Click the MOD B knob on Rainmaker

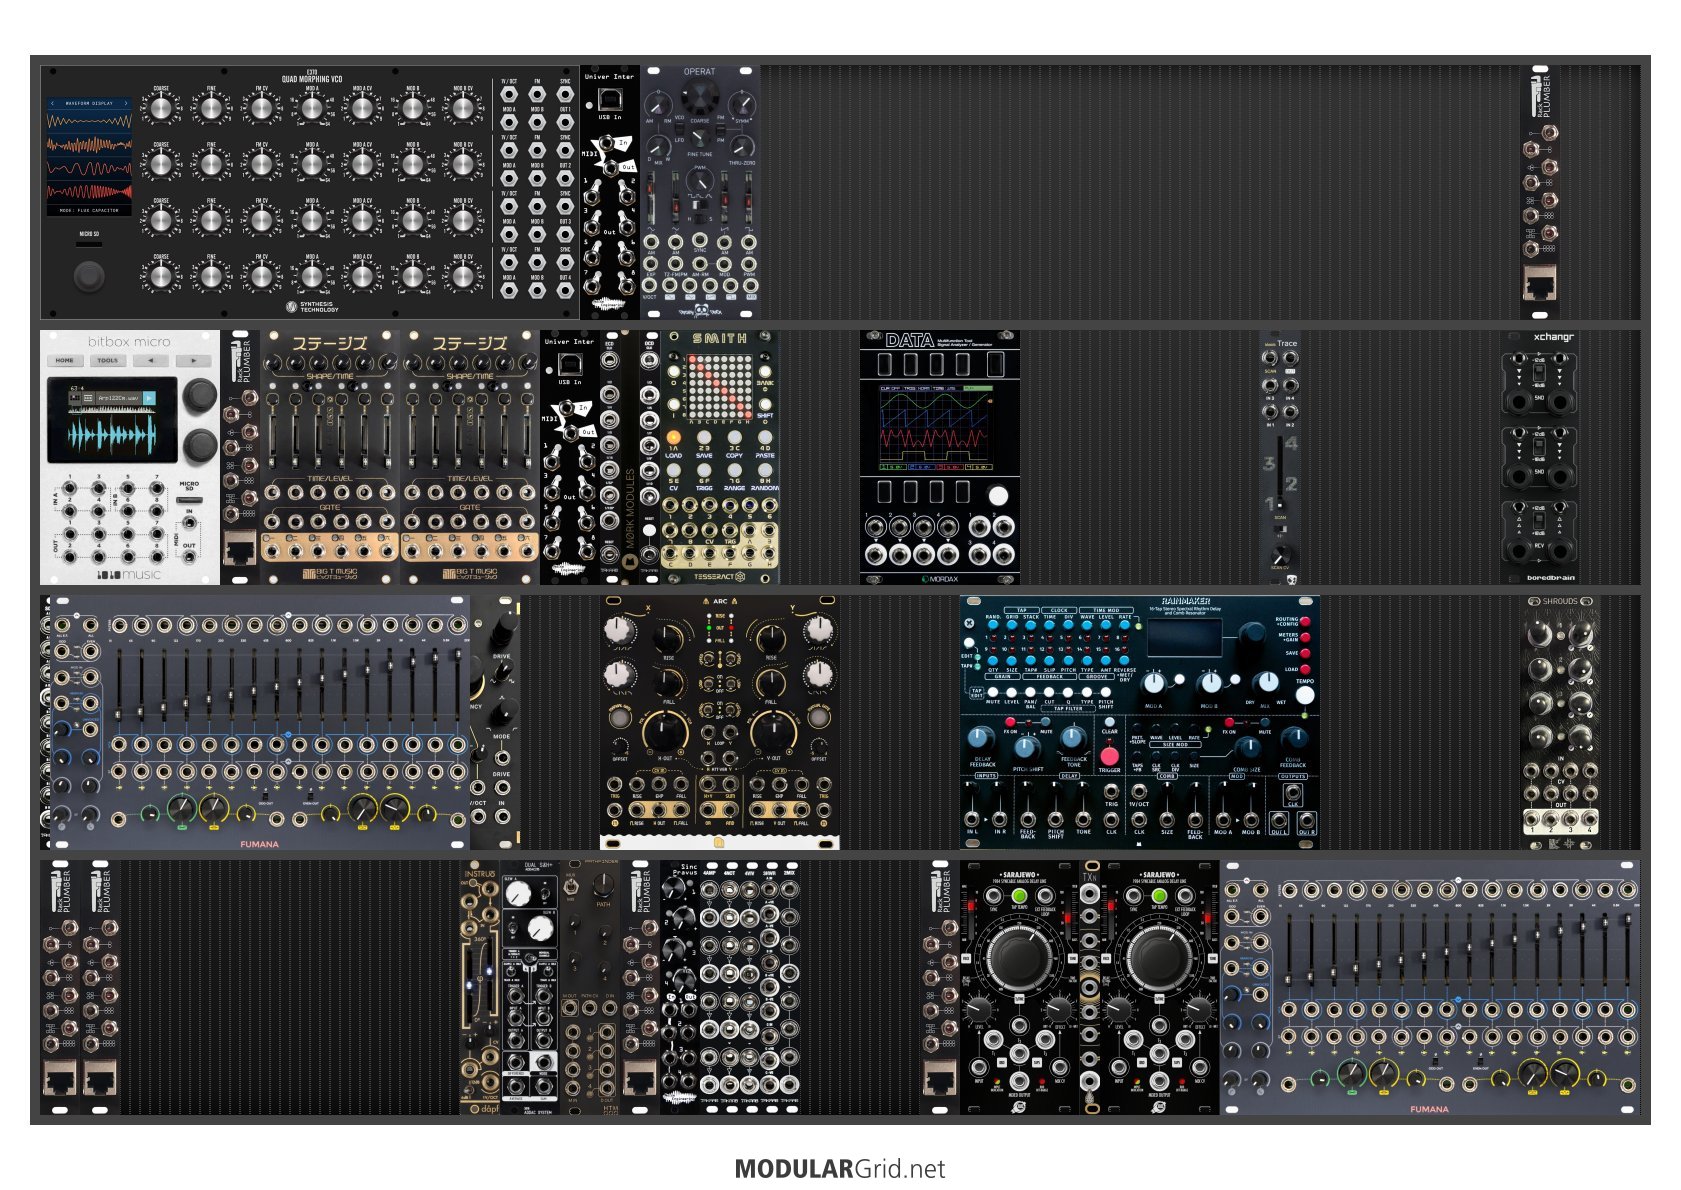(1210, 684)
